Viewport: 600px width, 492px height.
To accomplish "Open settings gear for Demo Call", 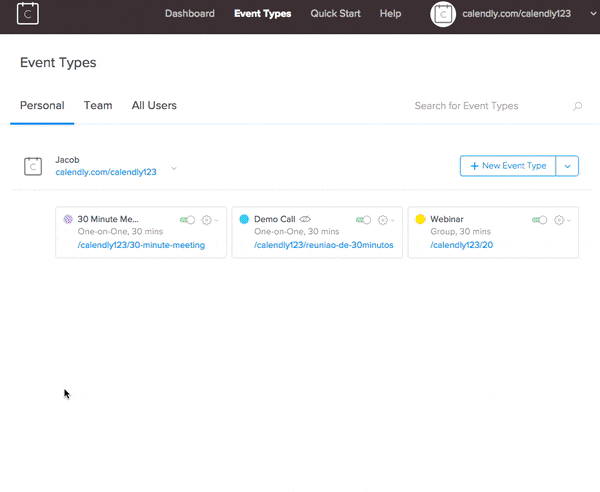I will point(383,220).
